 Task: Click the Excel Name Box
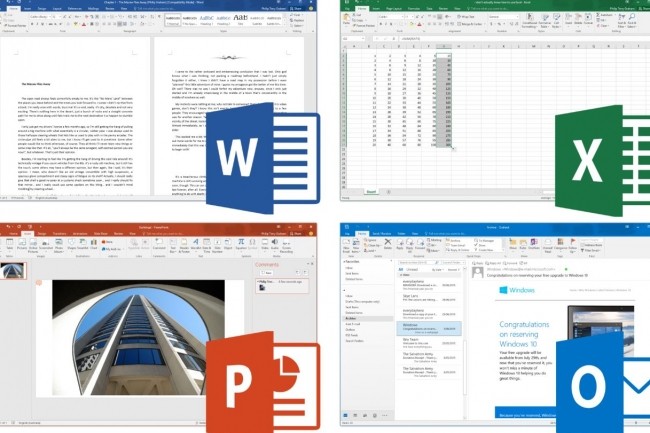(x=353, y=39)
